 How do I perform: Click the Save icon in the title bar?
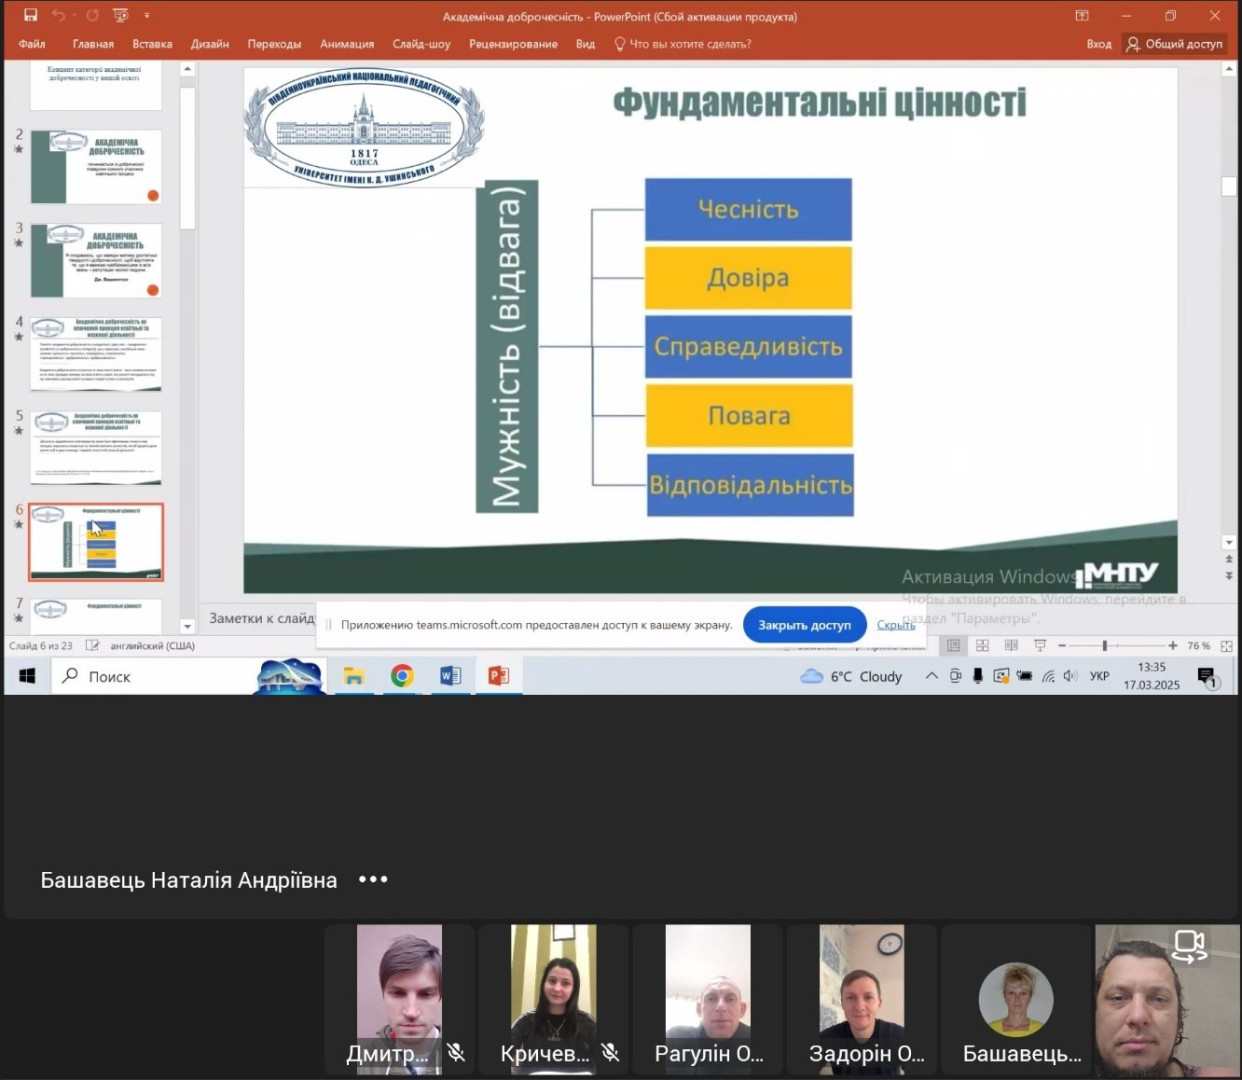[x=30, y=15]
